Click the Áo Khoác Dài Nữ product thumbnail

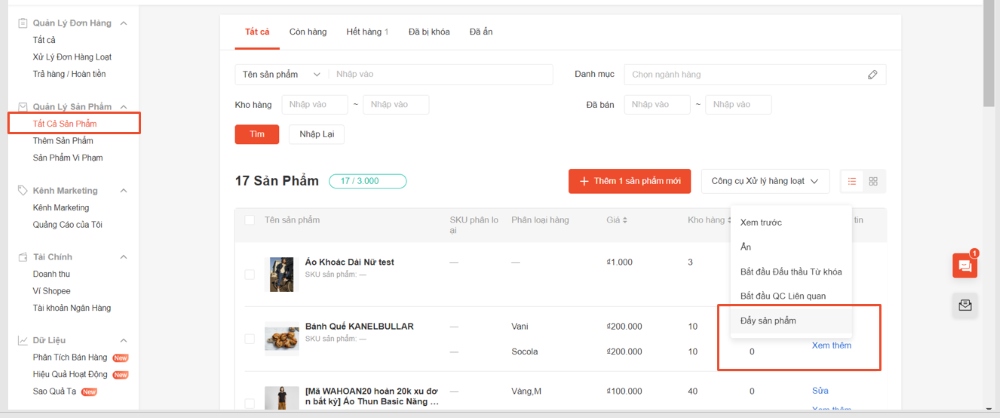(x=281, y=274)
